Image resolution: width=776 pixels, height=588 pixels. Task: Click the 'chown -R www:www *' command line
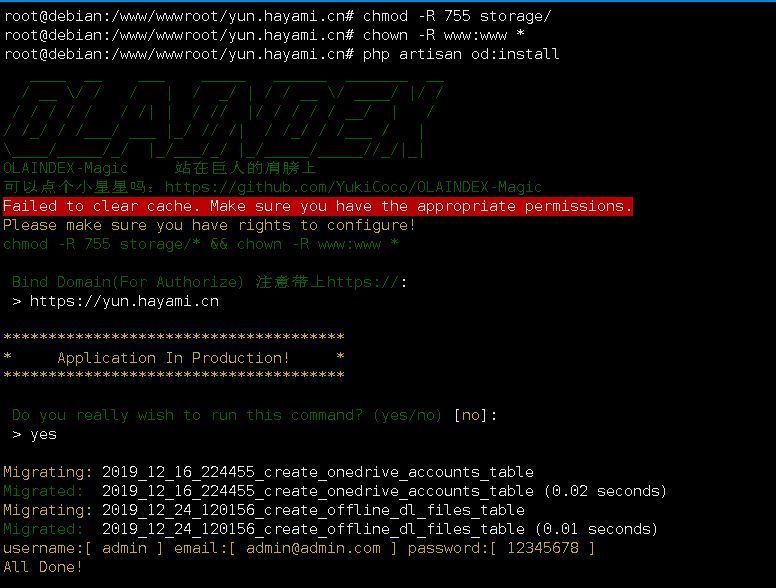(264, 35)
